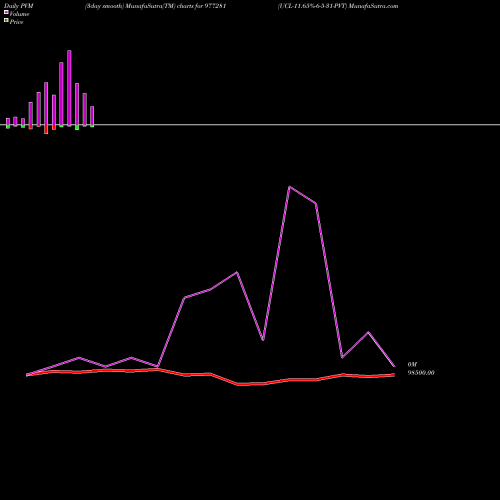Click the lowest dip of the red price line
This screenshot has height=500, width=500.
pos(238,384)
